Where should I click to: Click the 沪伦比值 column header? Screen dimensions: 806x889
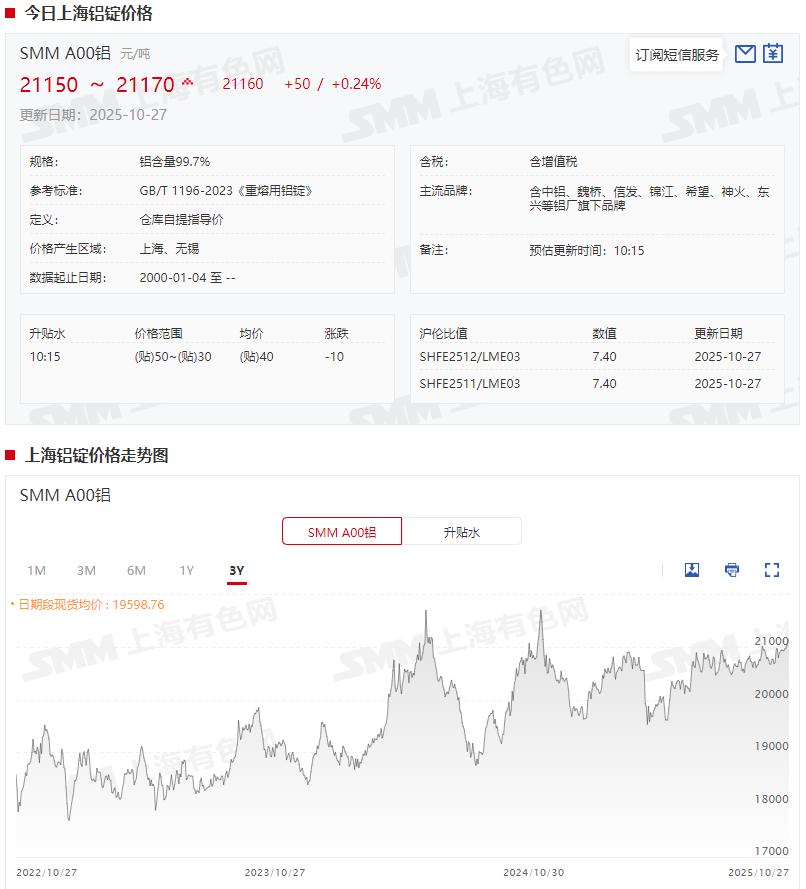tap(443, 333)
